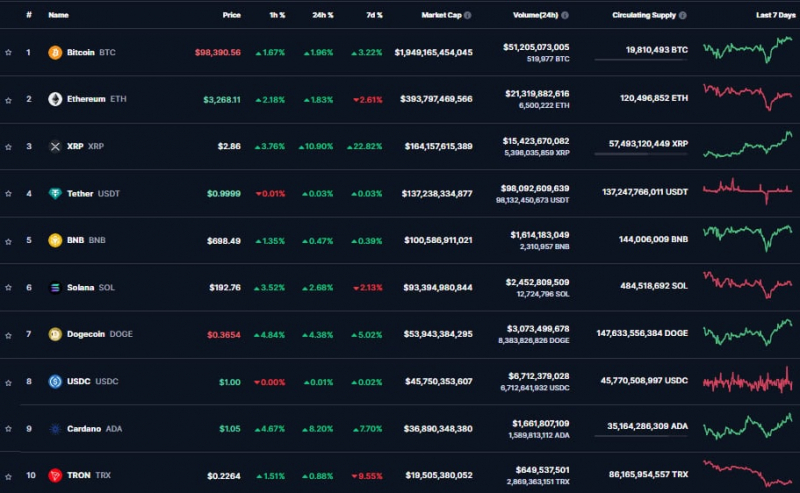Click Bitcoin price $98,390.56

tap(218, 52)
